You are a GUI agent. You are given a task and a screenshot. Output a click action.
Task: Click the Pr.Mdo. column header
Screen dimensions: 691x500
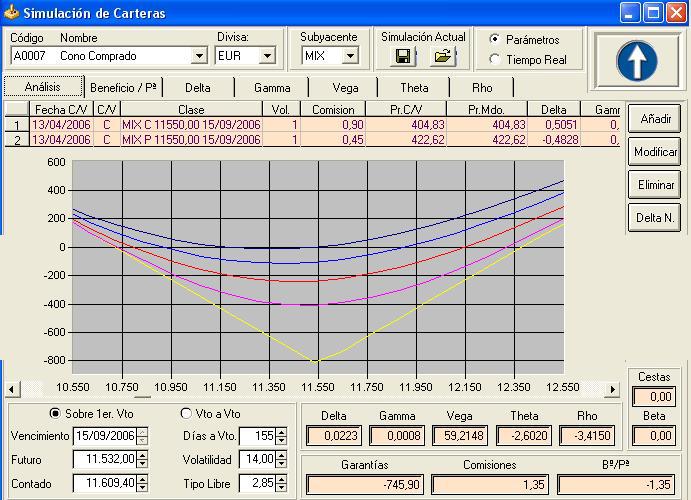click(x=487, y=109)
